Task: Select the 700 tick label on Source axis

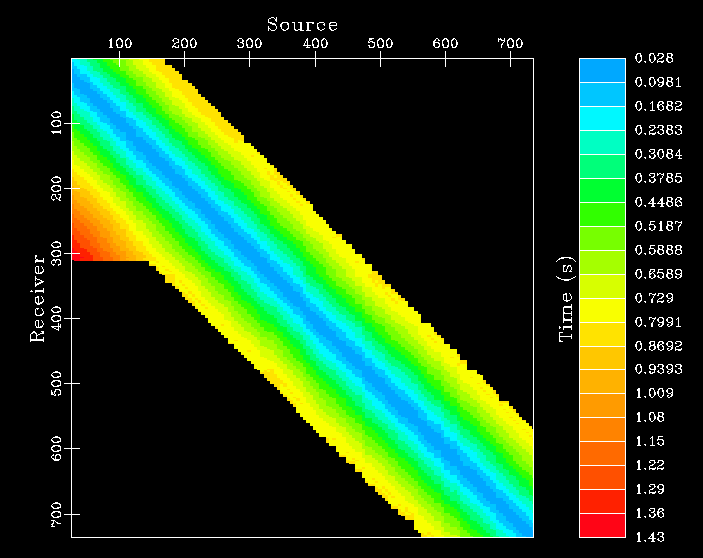Action: coord(510,43)
